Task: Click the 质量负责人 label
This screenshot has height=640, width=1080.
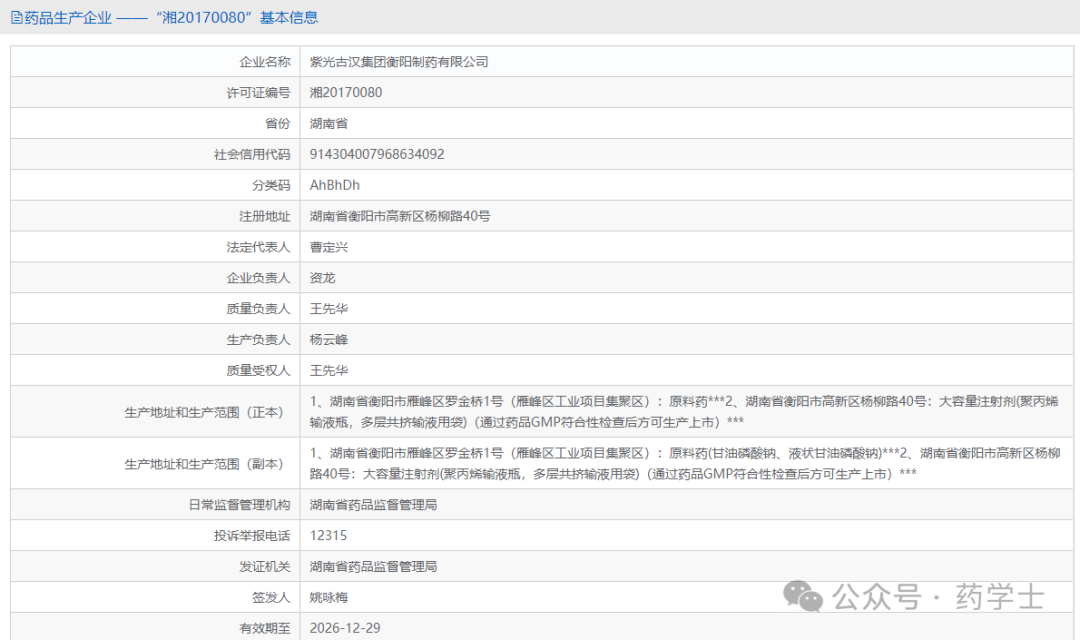Action: (258, 309)
